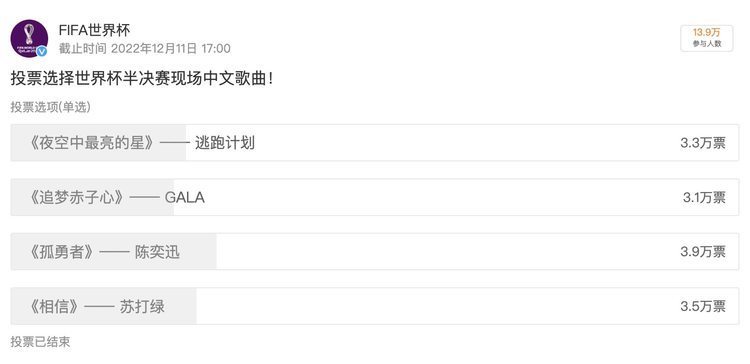This screenshot has height=364, width=750.
Task: Click the poll title about 半决赛现场中文歌曲
Action: [142, 79]
